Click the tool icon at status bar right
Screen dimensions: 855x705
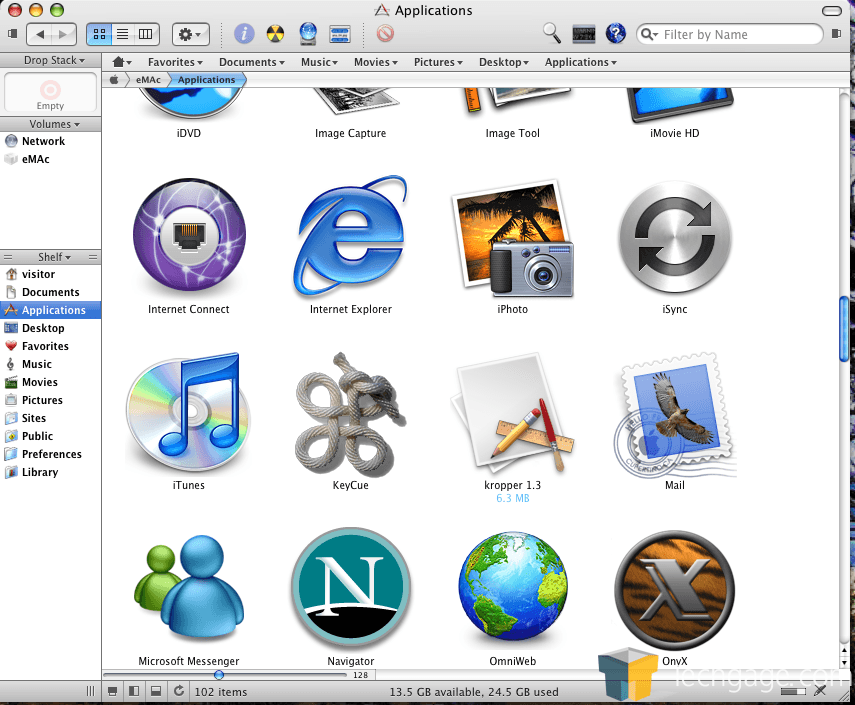(x=820, y=691)
